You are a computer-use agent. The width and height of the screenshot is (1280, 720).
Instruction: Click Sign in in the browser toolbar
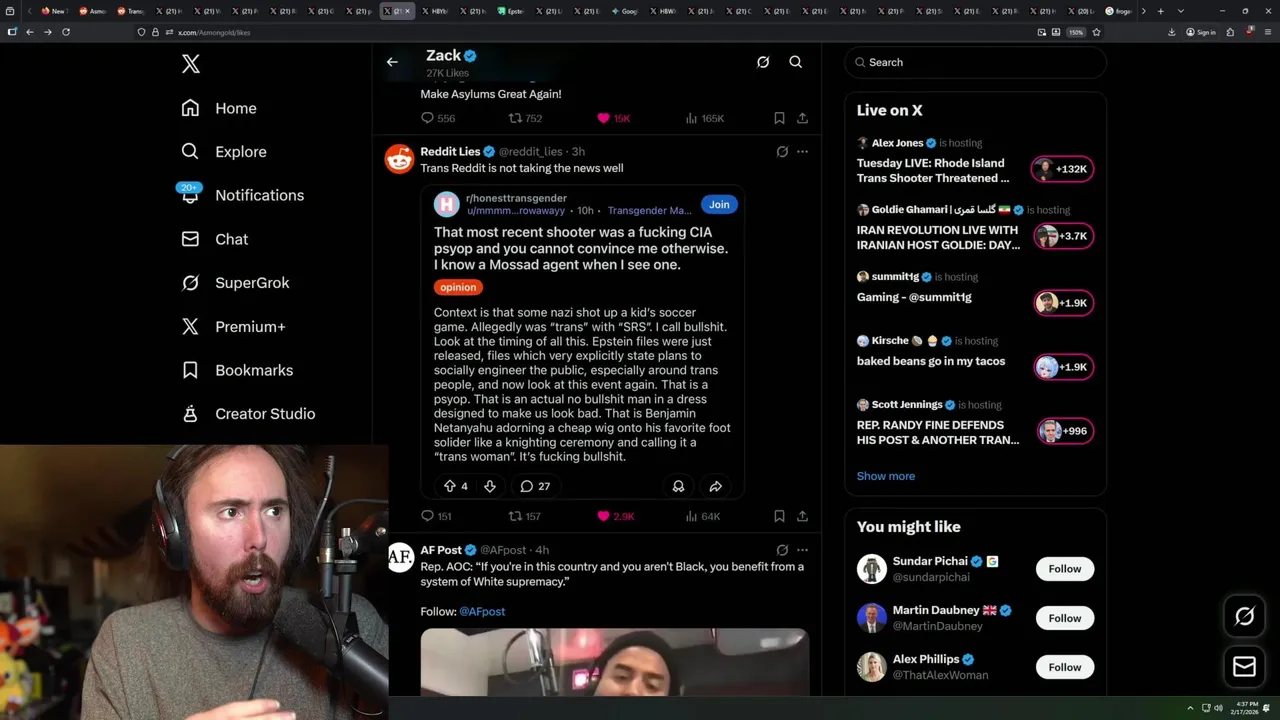point(1201,32)
